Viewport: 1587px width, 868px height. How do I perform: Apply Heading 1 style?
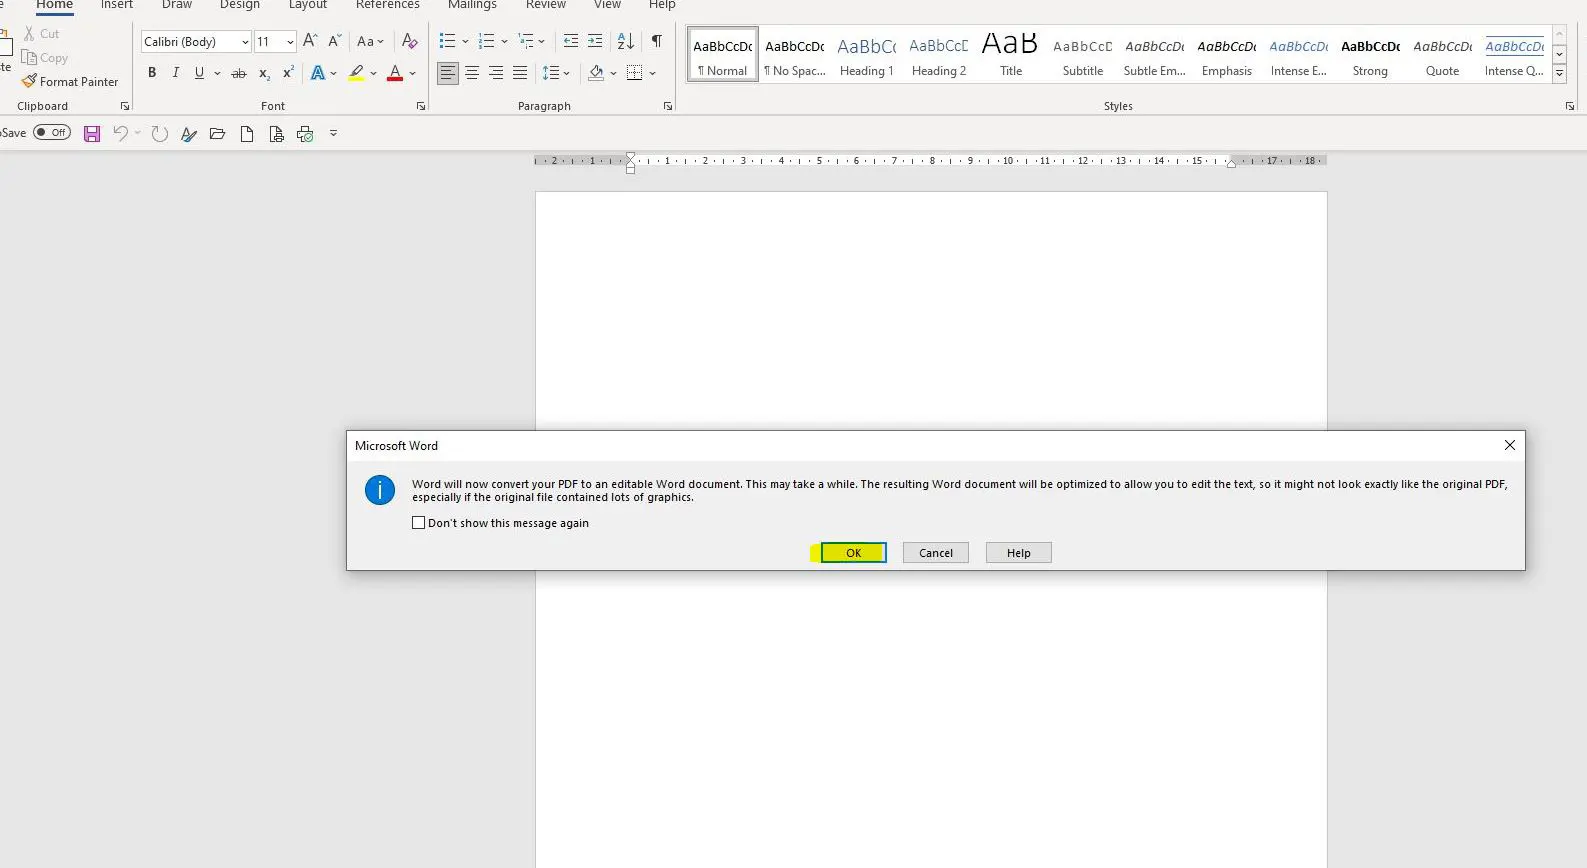(x=867, y=55)
